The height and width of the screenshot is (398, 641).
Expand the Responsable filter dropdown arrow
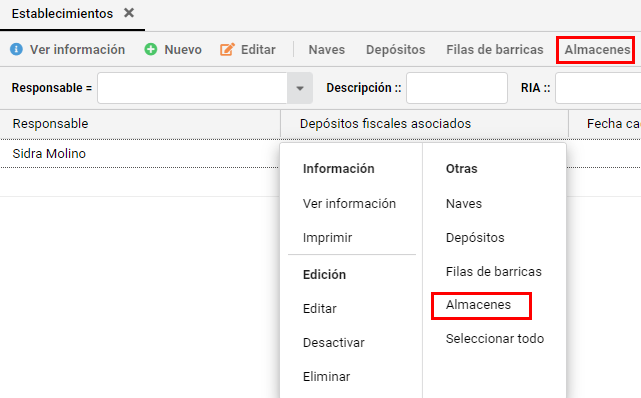(300, 88)
